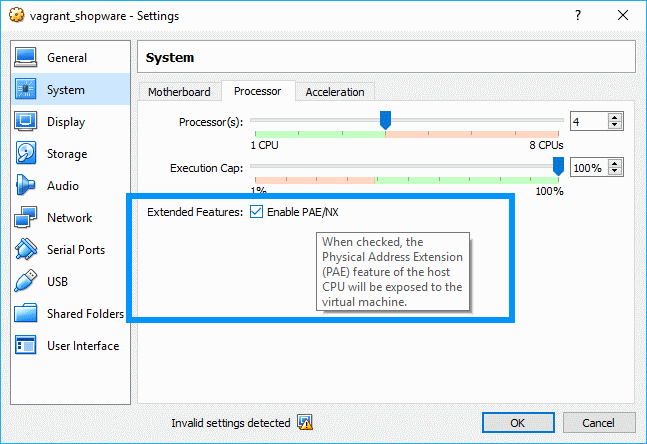
Task: Increase execution cap with up arrow
Action: [x=615, y=163]
